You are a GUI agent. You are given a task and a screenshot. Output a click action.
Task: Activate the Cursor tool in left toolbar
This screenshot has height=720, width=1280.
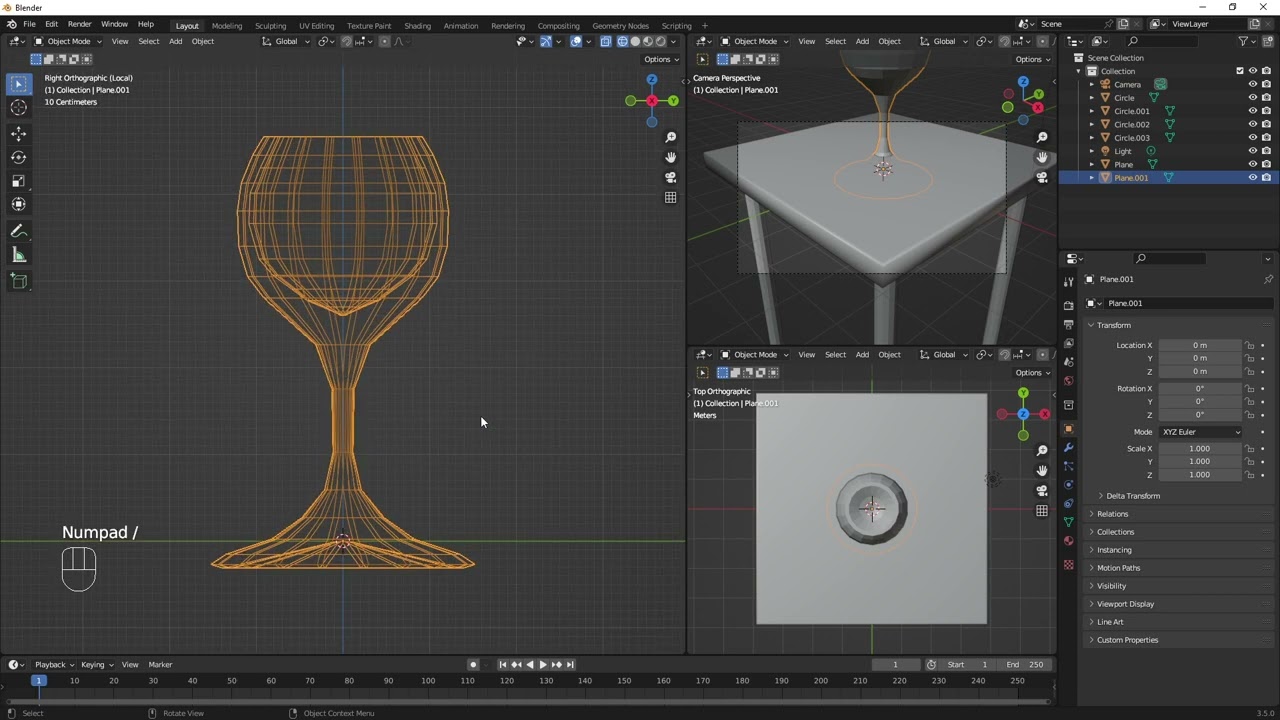tap(19, 108)
